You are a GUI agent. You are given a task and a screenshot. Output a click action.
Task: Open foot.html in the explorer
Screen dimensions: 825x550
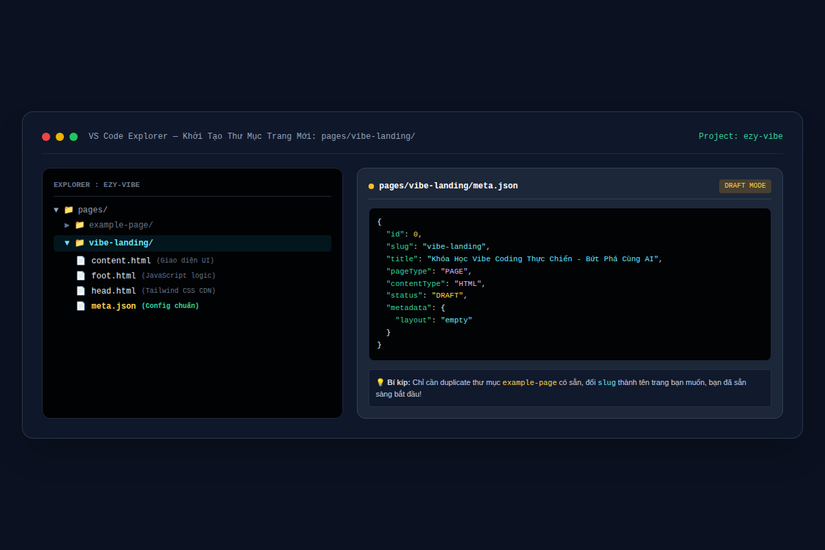pos(113,276)
